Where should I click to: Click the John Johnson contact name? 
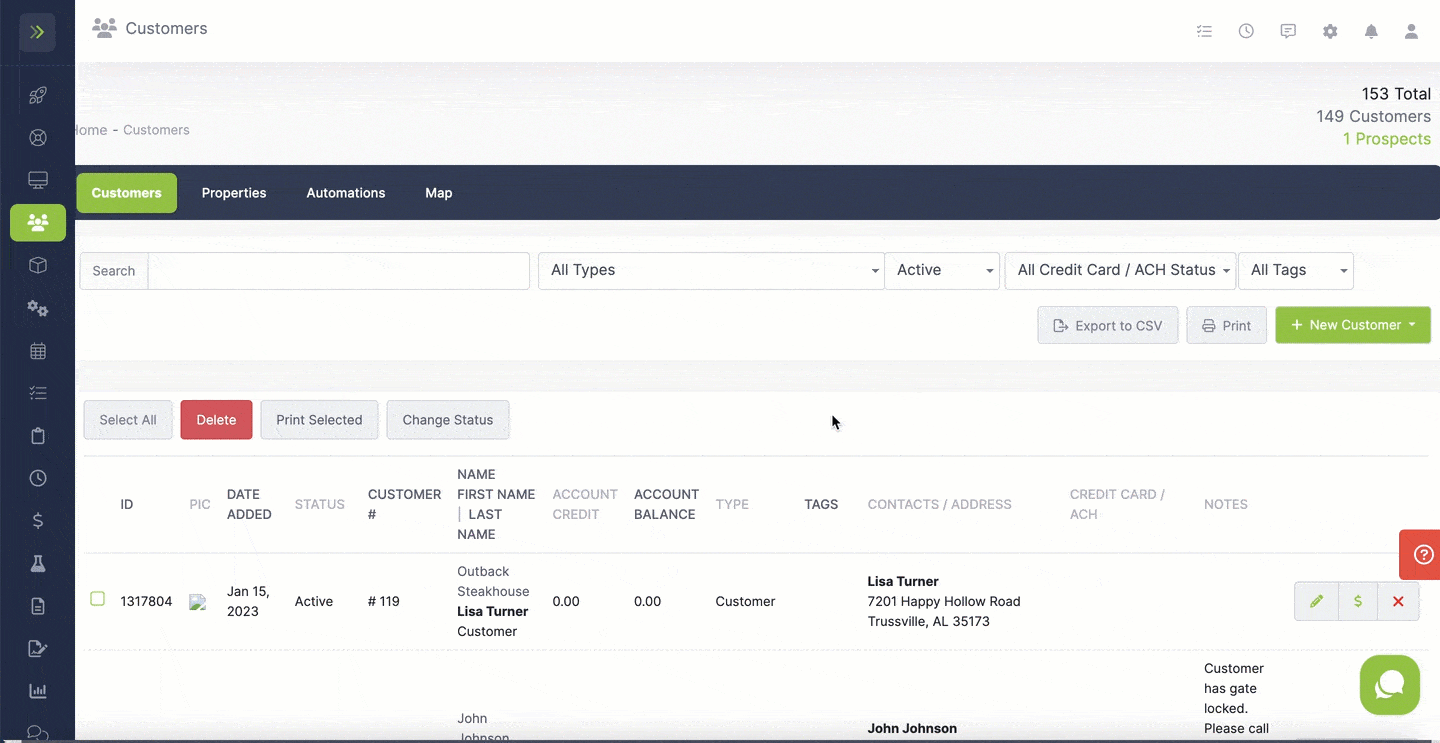click(x=912, y=728)
